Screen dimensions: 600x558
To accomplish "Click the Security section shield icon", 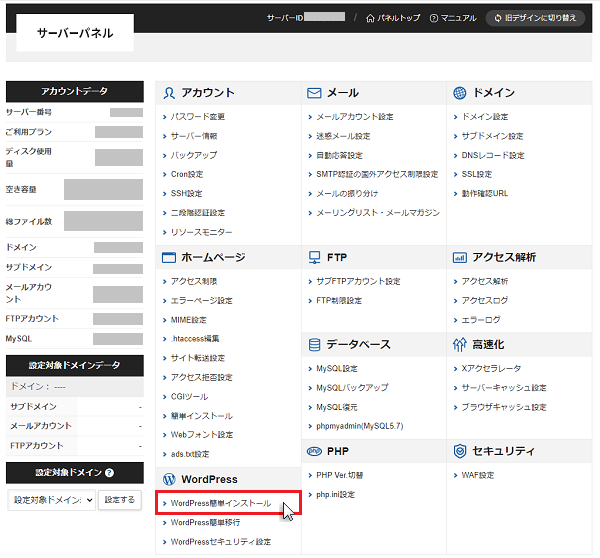I will click(459, 451).
